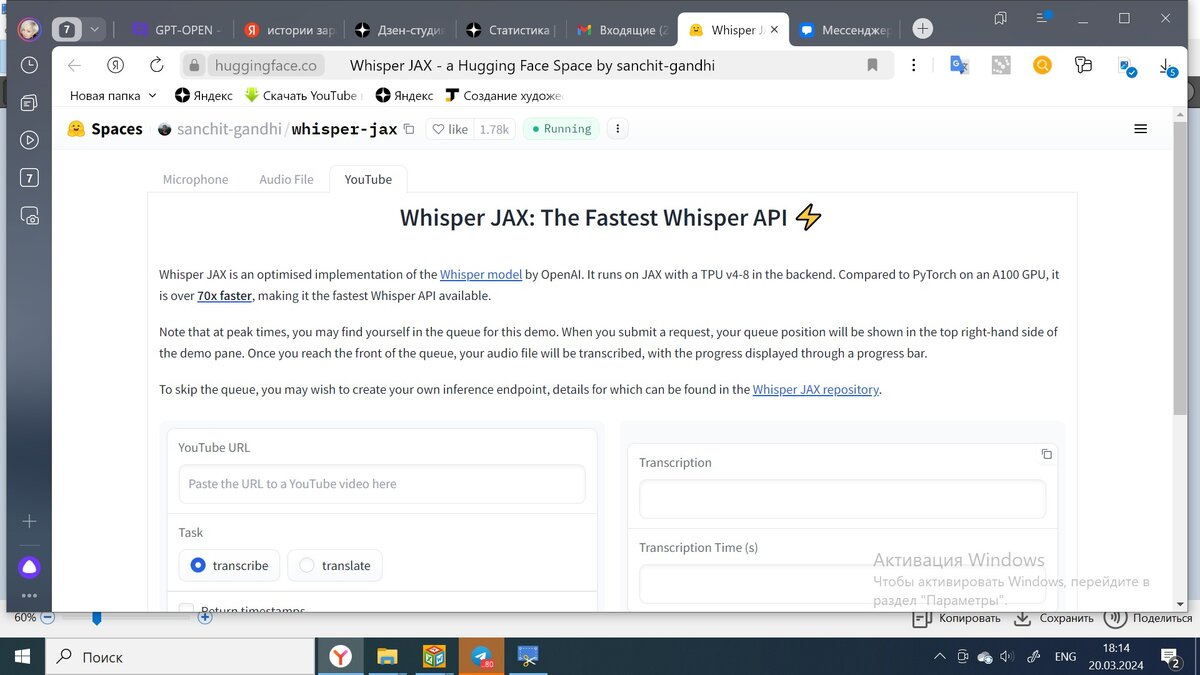Show hidden system tray icons chevron
This screenshot has height=675, width=1200.
click(x=938, y=657)
